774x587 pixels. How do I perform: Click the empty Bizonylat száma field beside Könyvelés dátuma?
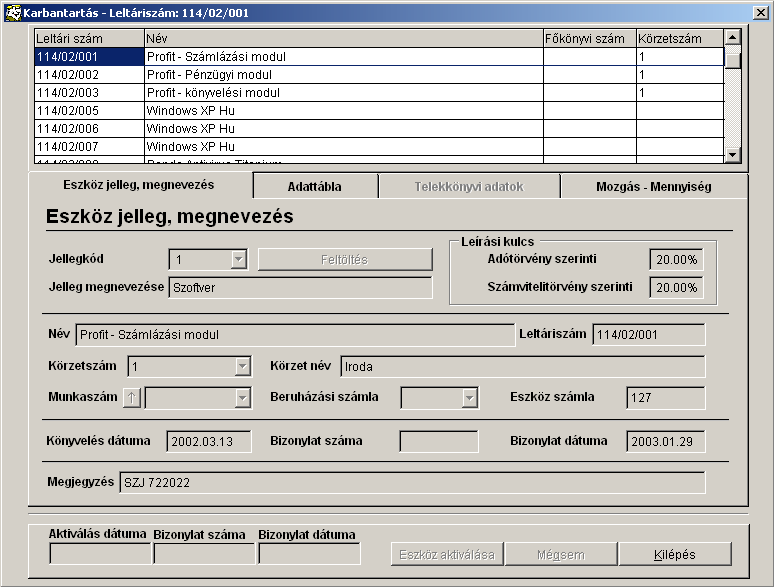click(439, 441)
